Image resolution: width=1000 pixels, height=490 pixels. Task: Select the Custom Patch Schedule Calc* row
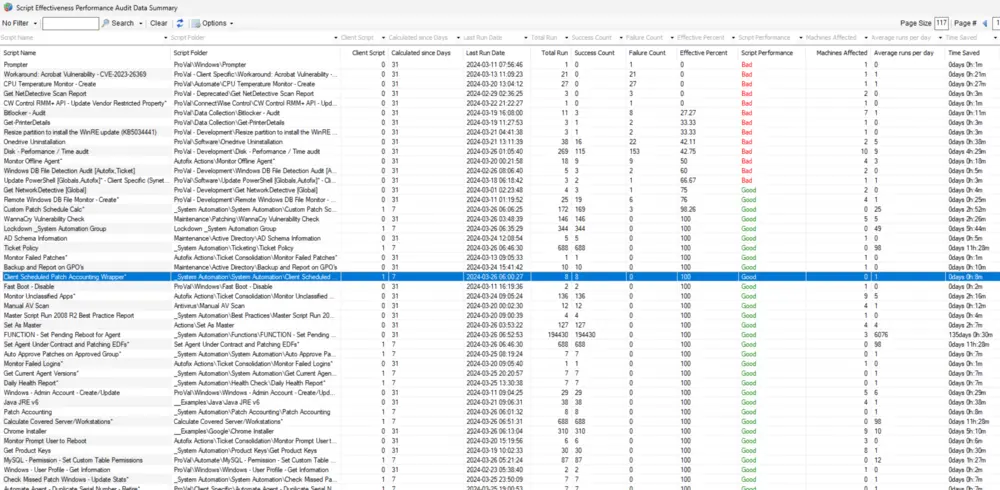[500, 209]
